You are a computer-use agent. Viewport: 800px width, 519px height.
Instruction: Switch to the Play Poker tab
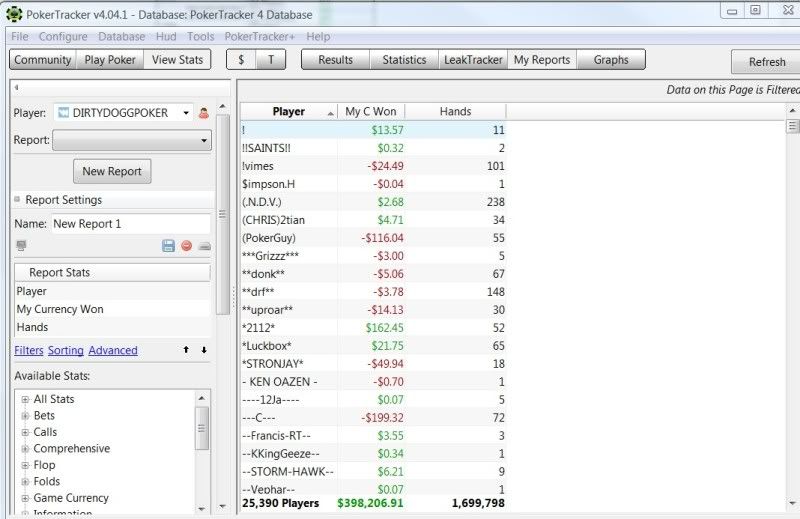[x=110, y=60]
